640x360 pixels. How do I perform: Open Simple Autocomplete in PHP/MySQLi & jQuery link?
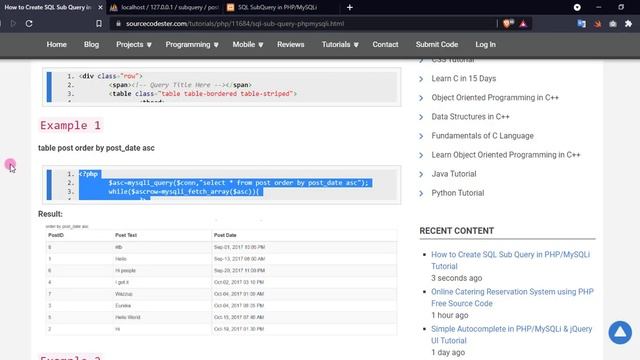click(x=511, y=335)
